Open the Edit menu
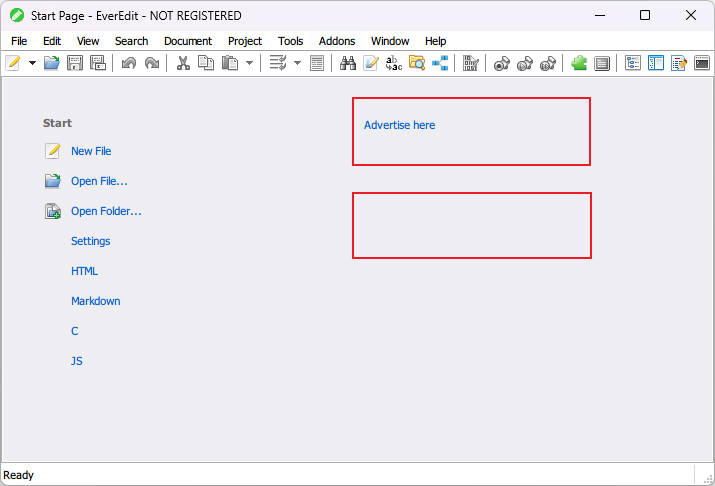The height and width of the screenshot is (486, 715). point(52,41)
